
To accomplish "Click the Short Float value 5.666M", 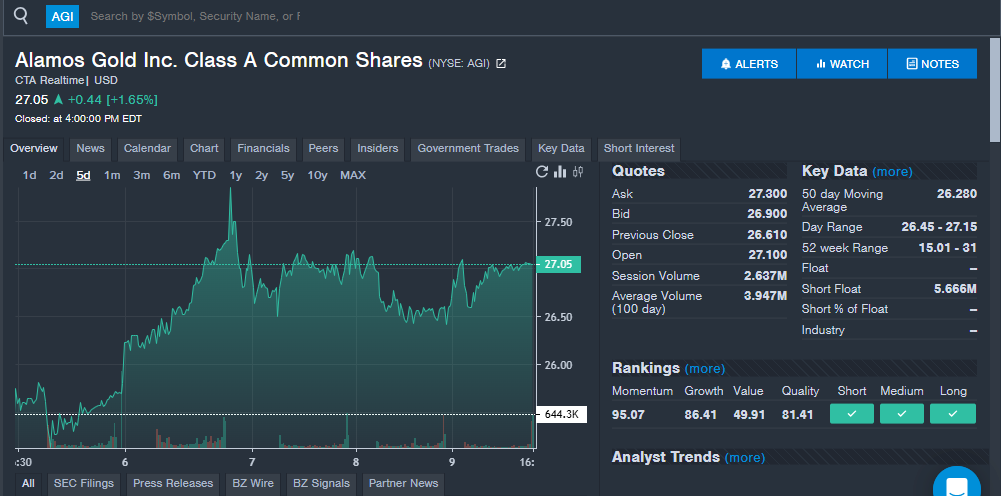I will (955, 289).
